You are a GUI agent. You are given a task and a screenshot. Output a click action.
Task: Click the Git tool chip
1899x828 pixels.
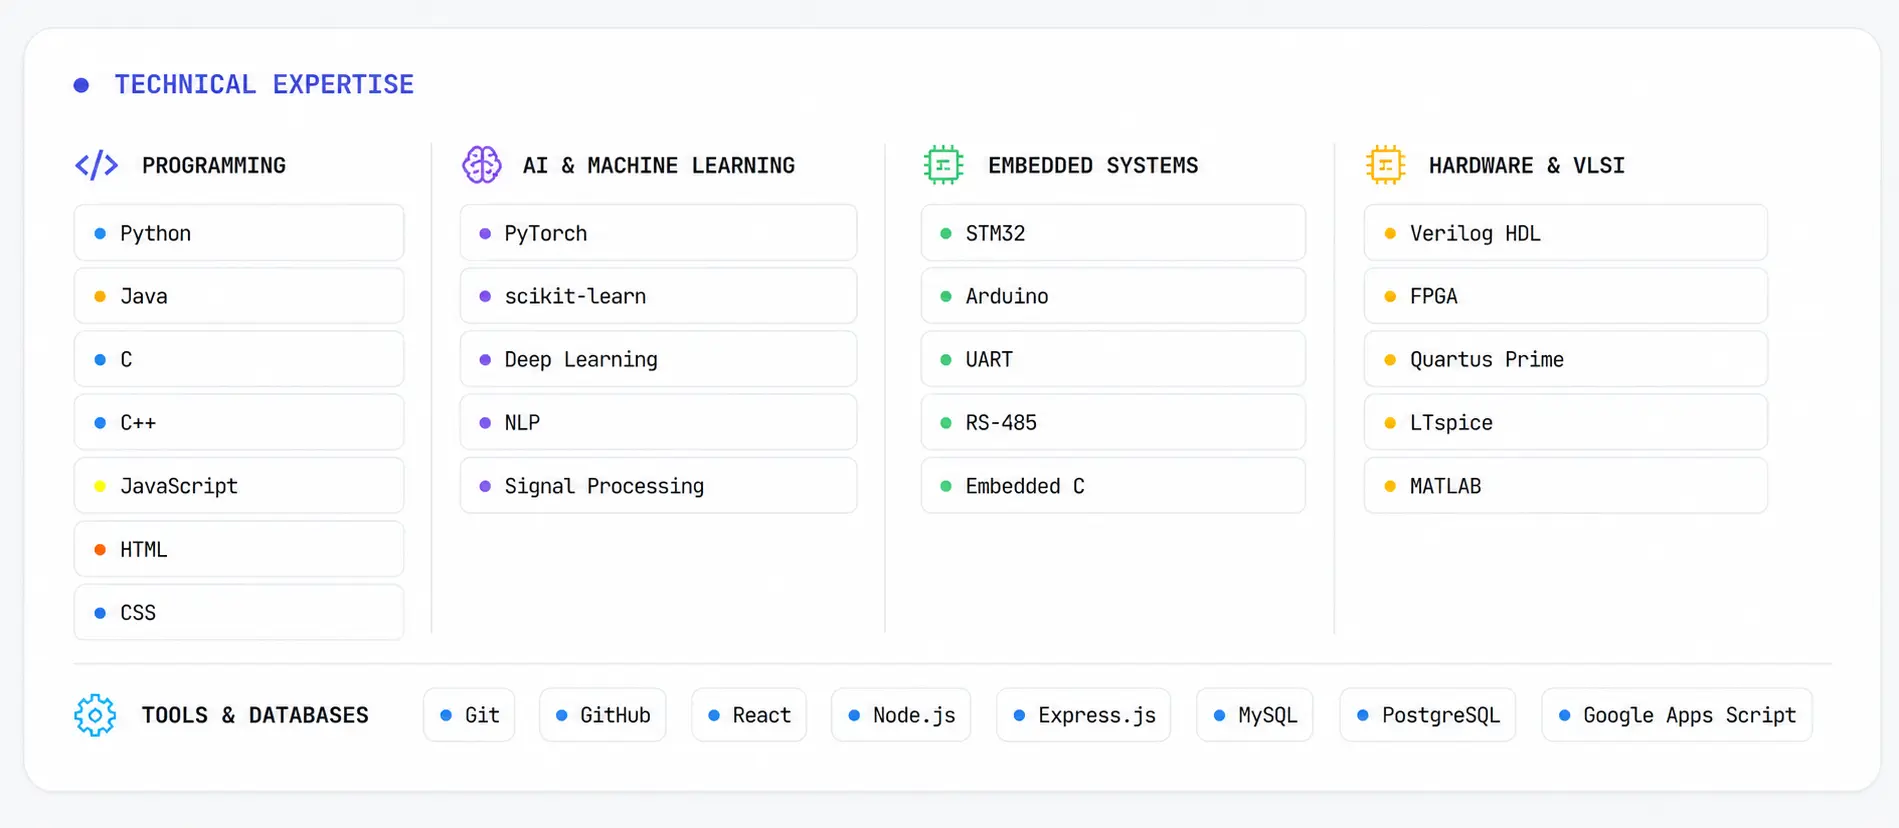(x=469, y=715)
